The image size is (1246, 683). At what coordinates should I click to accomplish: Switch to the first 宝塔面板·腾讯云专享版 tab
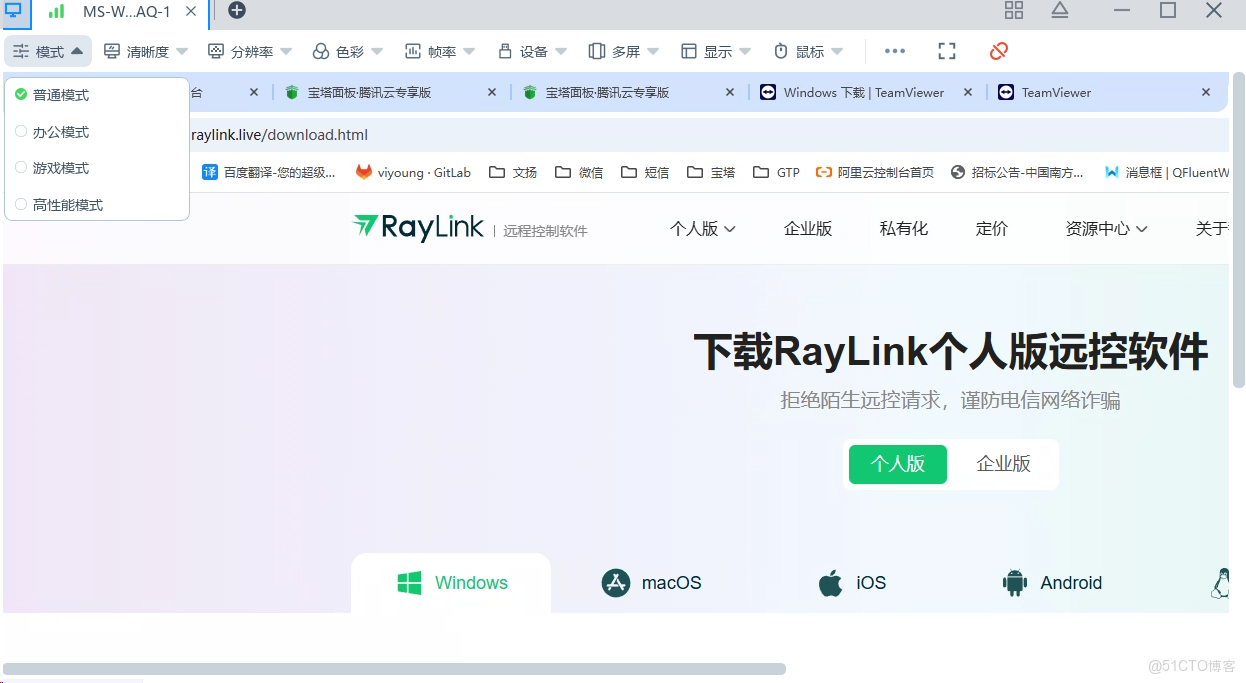(389, 92)
